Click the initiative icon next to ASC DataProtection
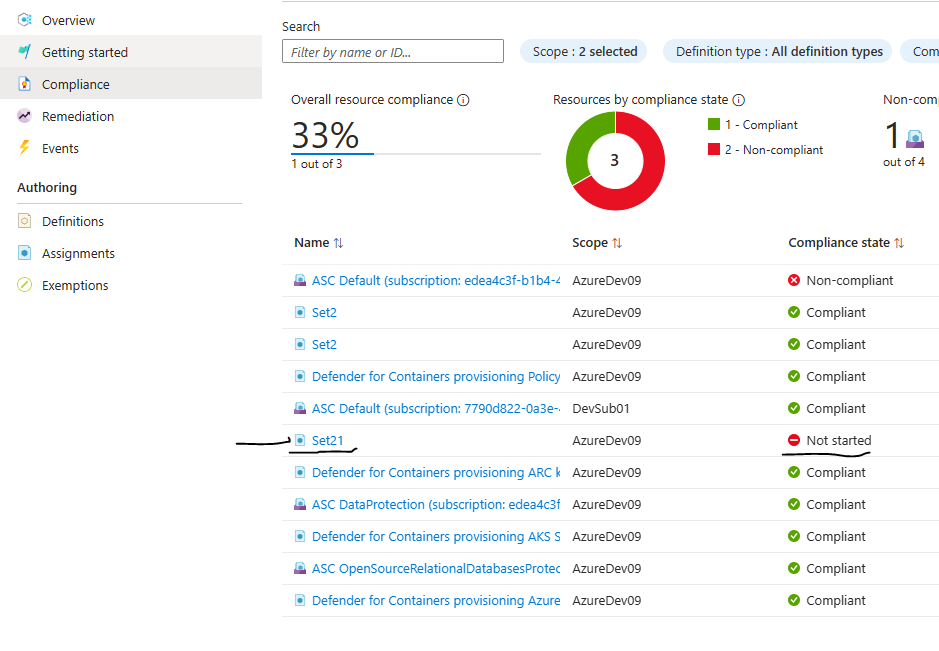This screenshot has width=939, height=651. pos(300,504)
